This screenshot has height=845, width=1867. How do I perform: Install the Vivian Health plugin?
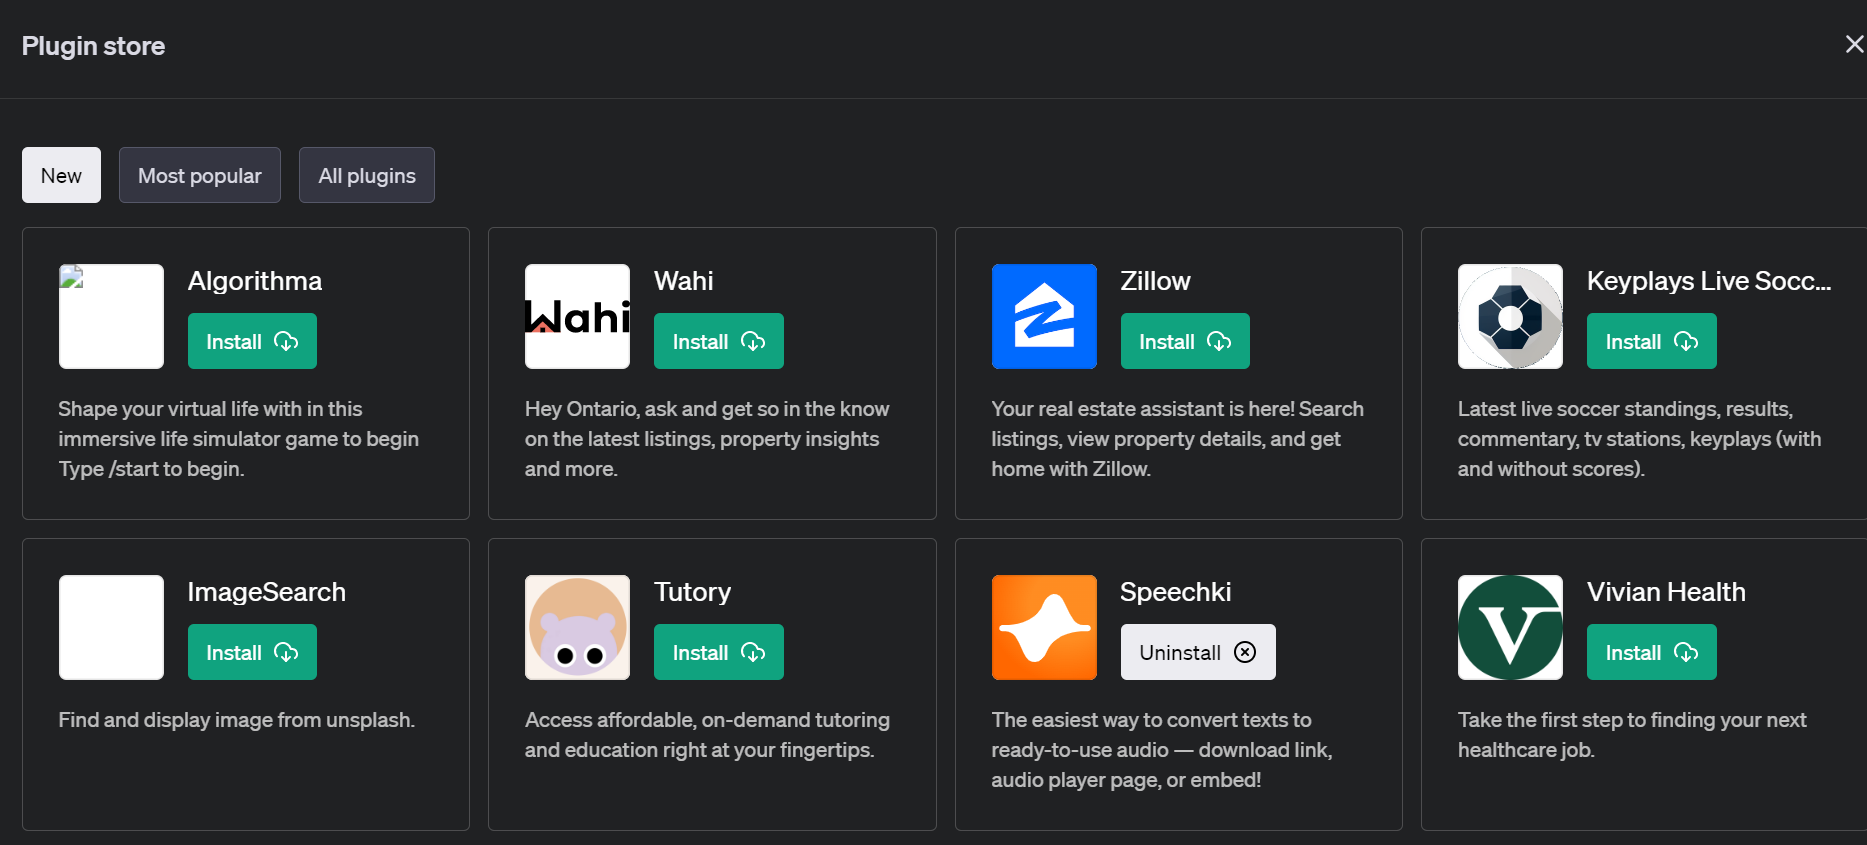(1651, 652)
